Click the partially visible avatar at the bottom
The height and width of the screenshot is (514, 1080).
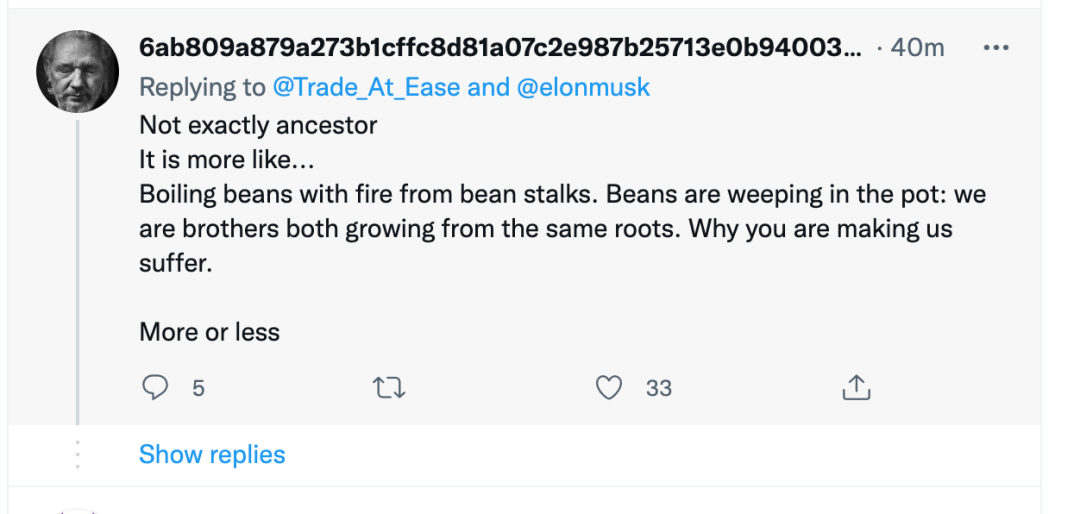[78, 510]
